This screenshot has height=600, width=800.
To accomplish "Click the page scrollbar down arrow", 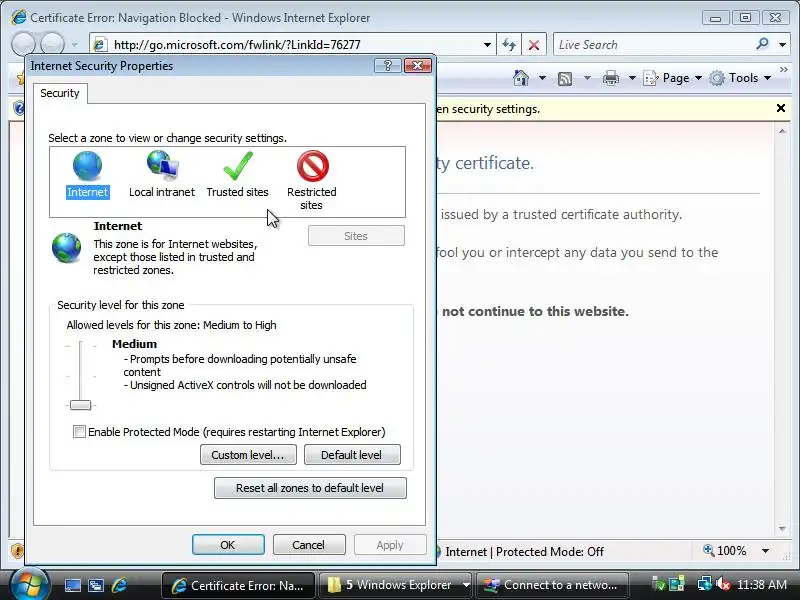I will tap(782, 529).
